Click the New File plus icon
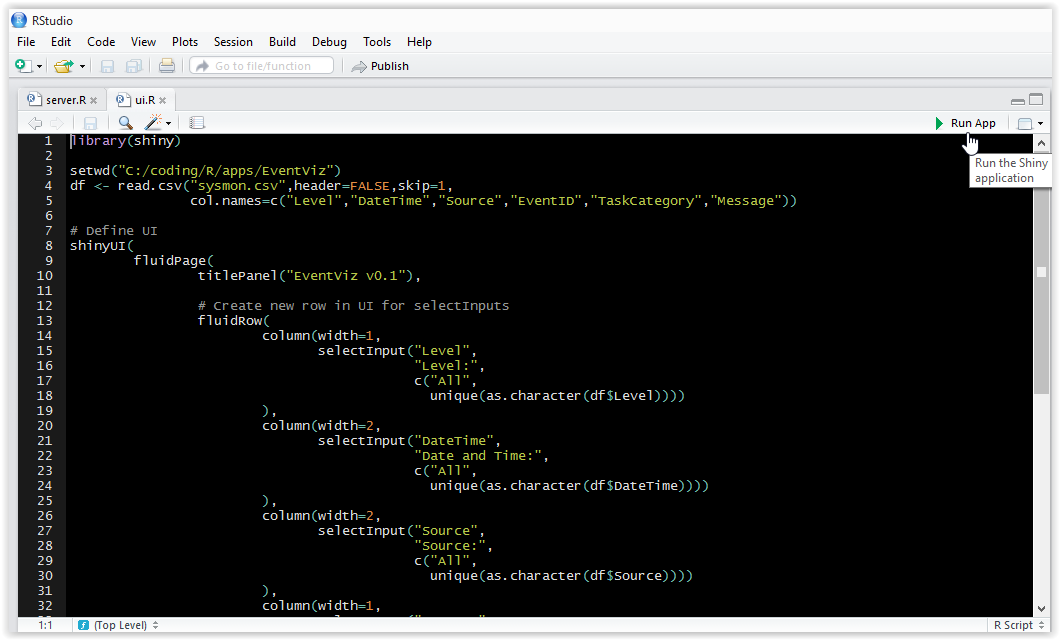Viewport: 1060px width, 640px height. point(23,66)
